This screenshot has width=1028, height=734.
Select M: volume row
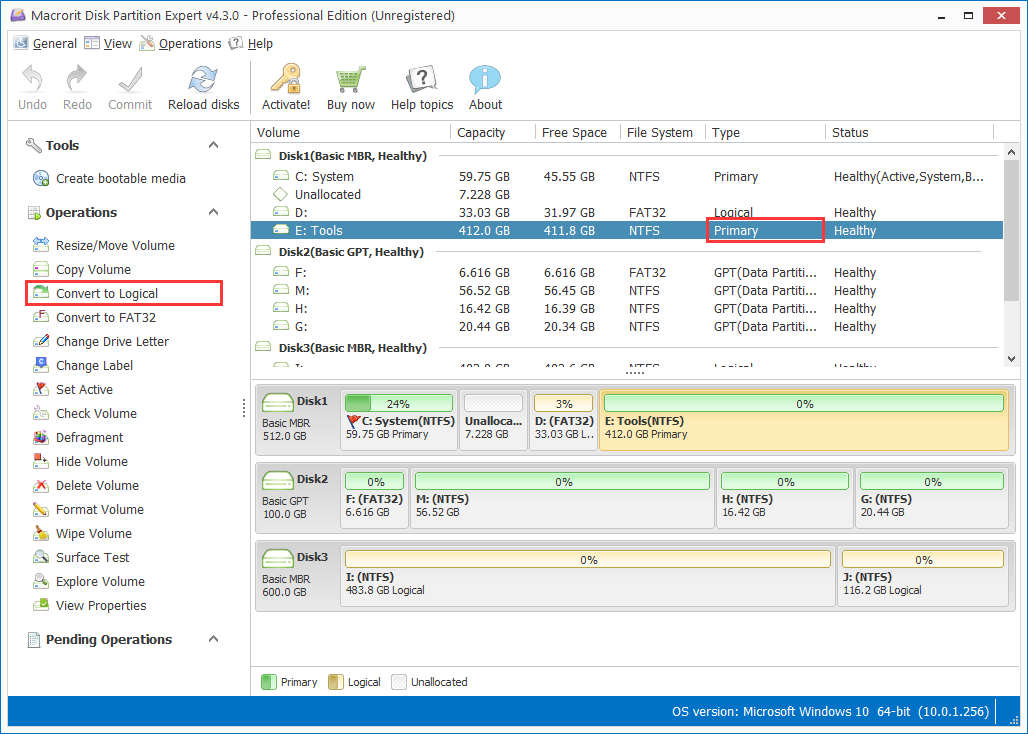[627, 290]
